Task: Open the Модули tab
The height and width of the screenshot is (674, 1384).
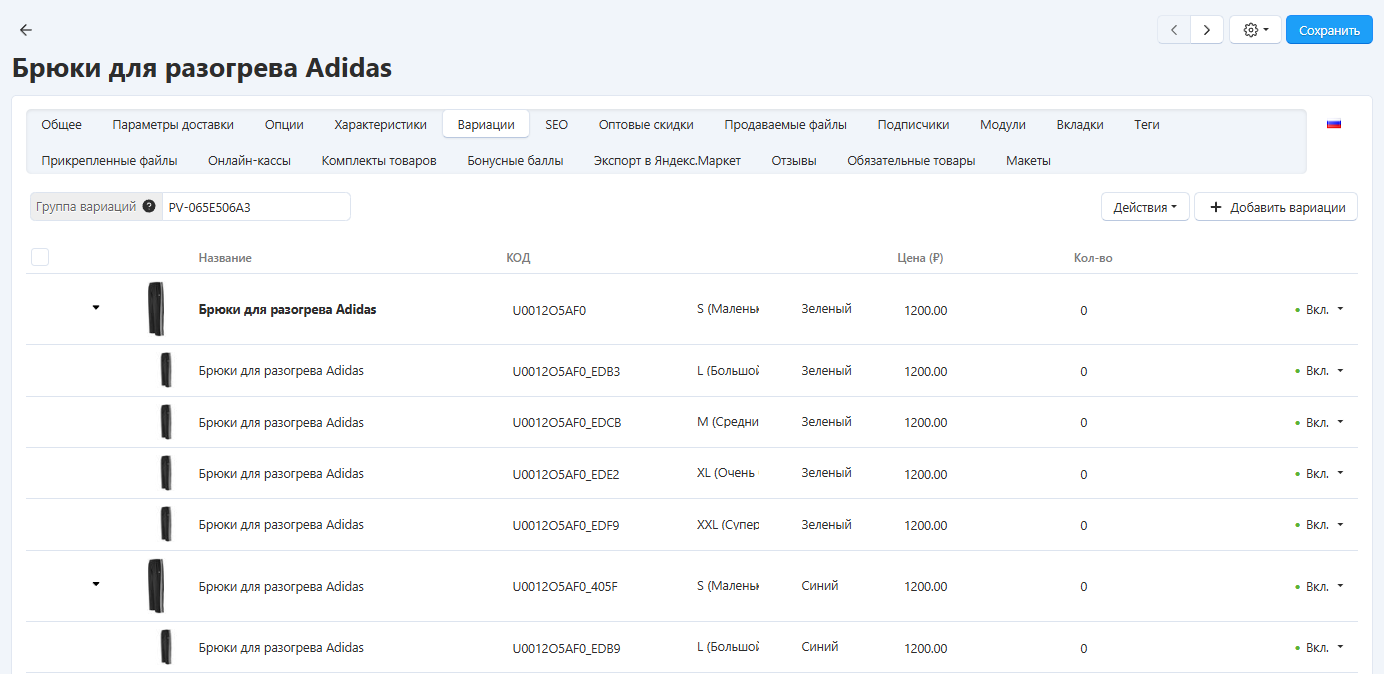Action: point(1003,125)
